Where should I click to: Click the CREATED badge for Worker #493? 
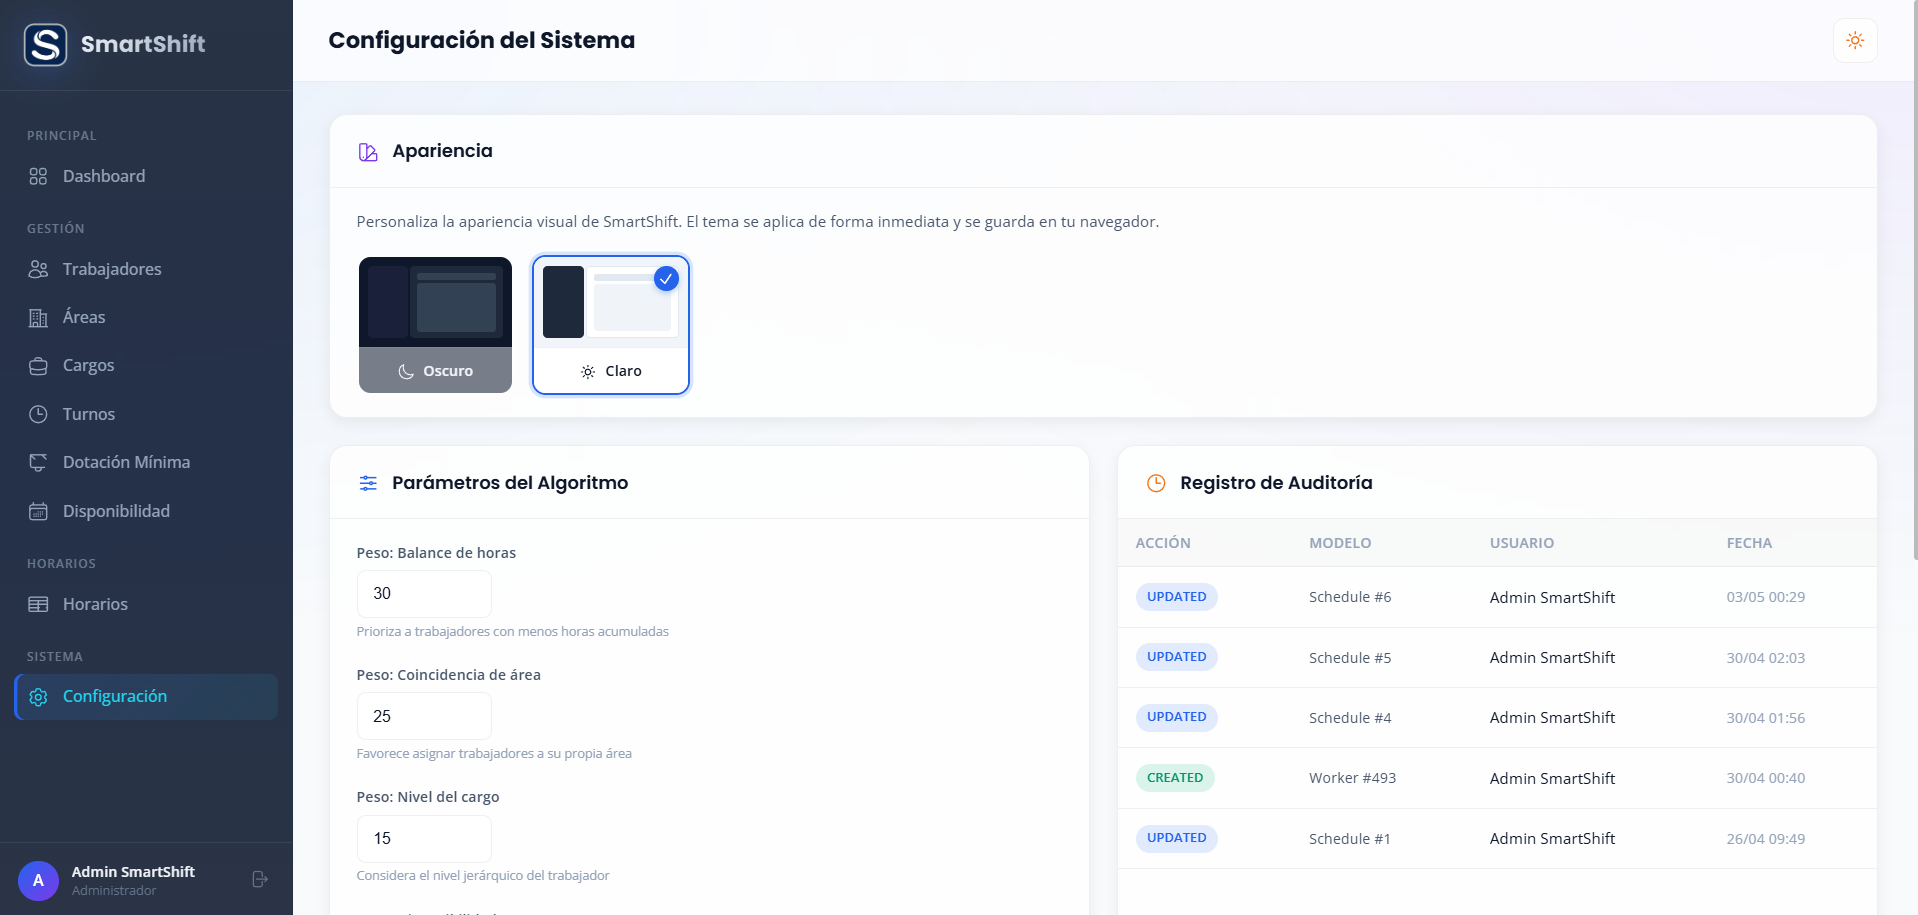point(1175,778)
